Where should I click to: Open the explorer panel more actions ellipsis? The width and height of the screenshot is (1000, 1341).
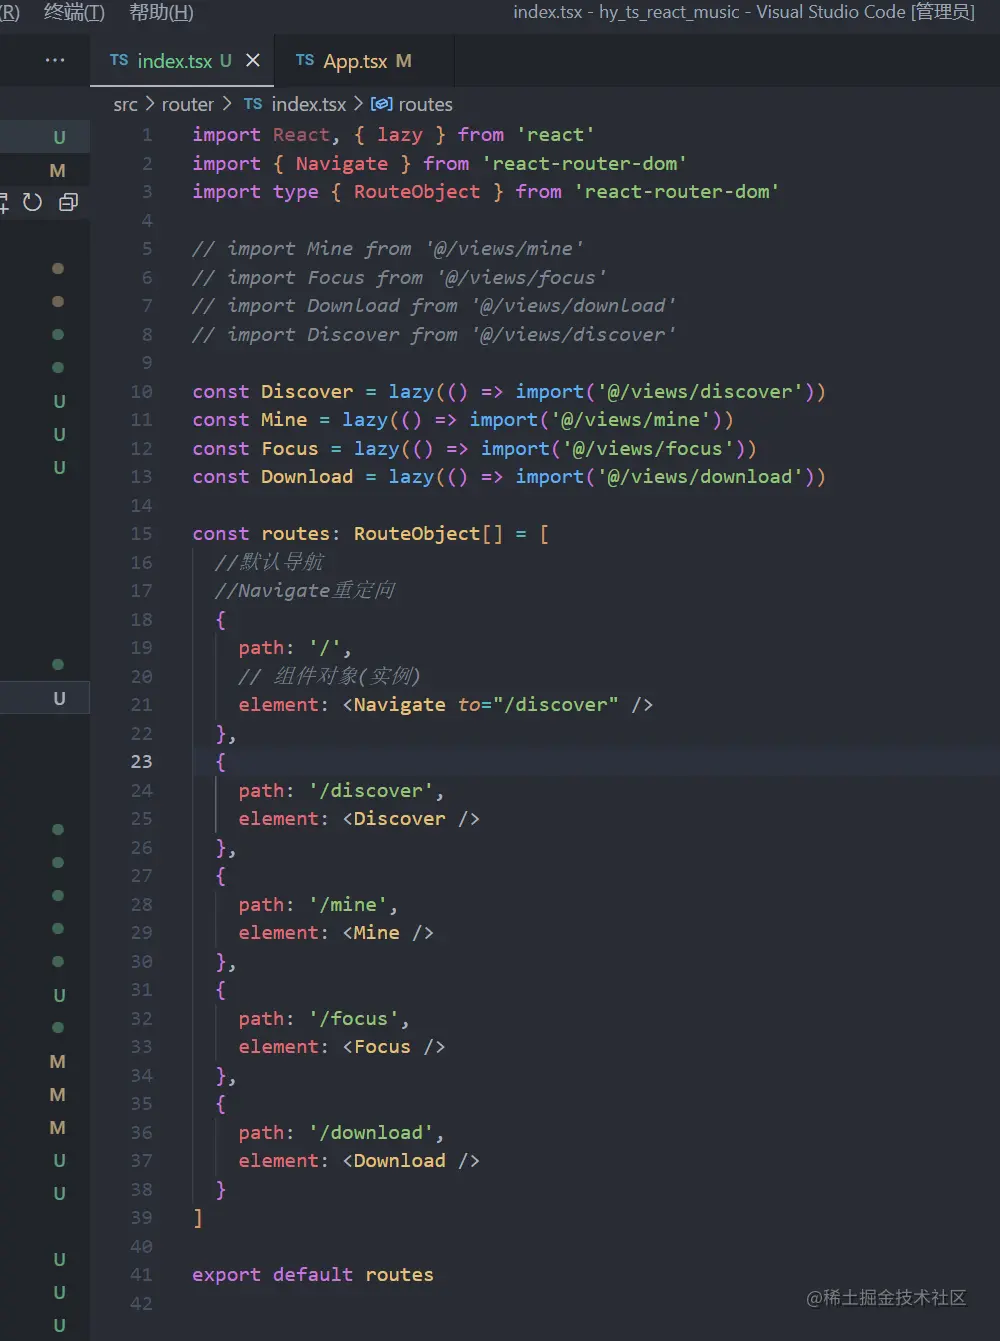[55, 61]
